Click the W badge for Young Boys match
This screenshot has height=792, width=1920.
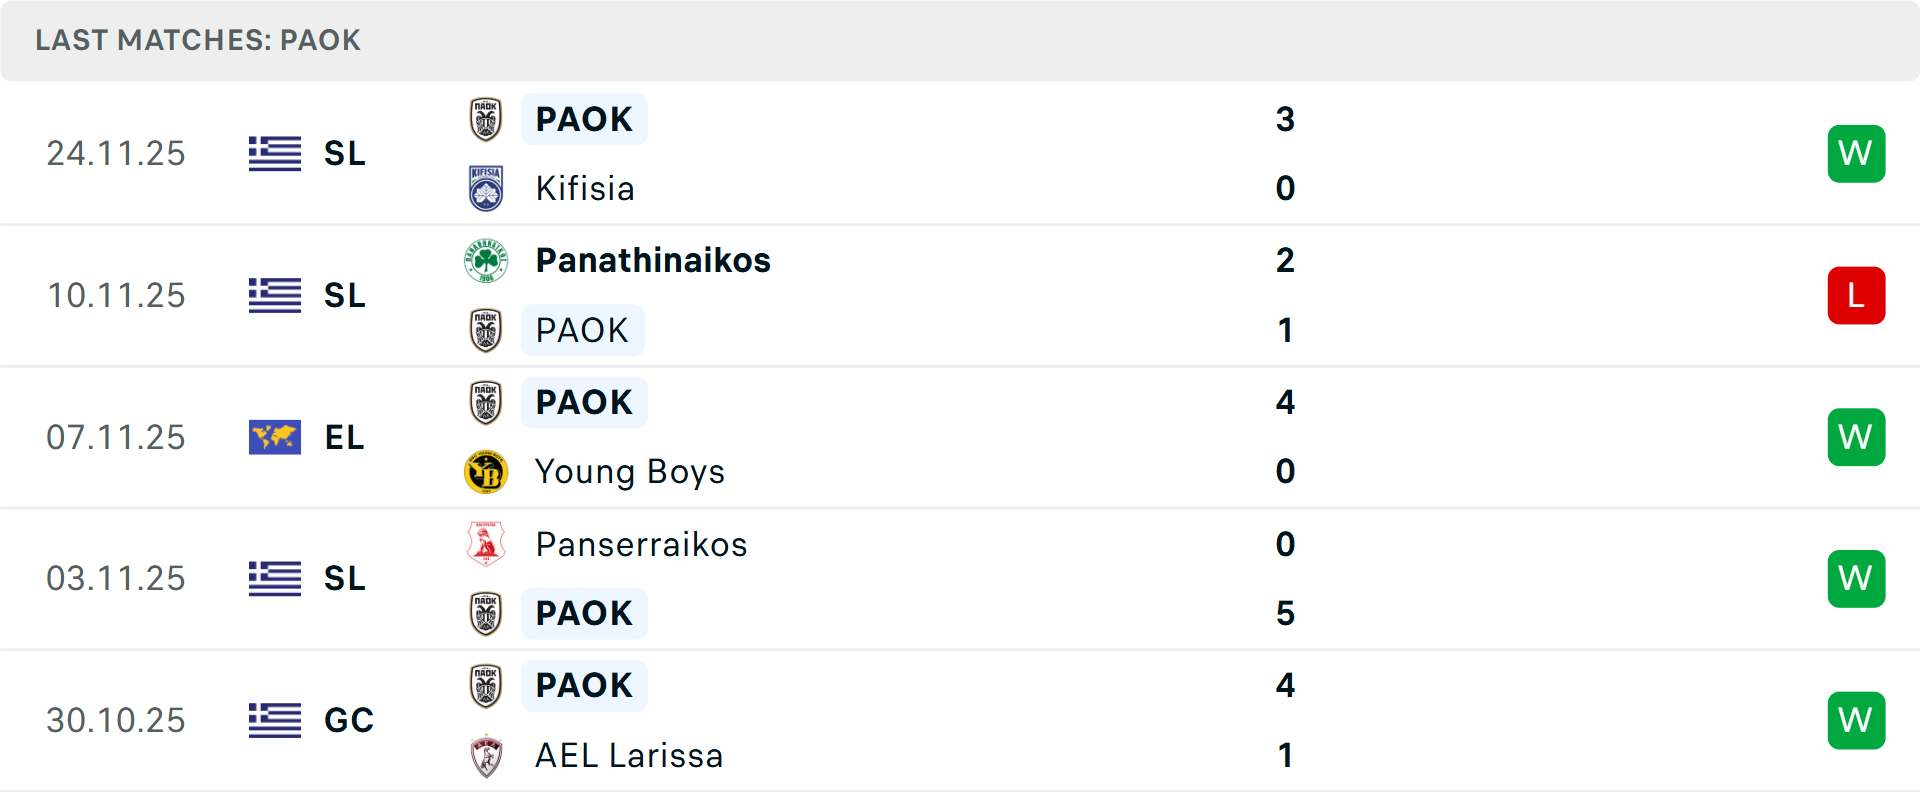click(1856, 437)
